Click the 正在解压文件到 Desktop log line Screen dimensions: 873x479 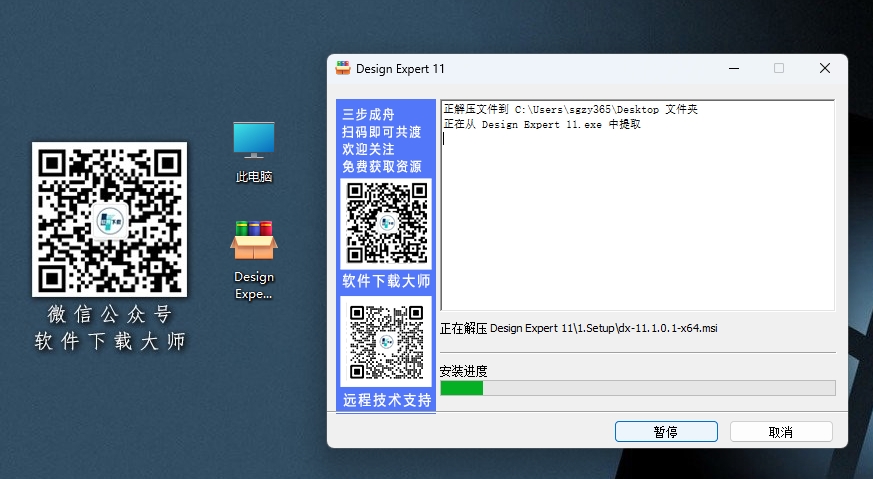point(571,110)
